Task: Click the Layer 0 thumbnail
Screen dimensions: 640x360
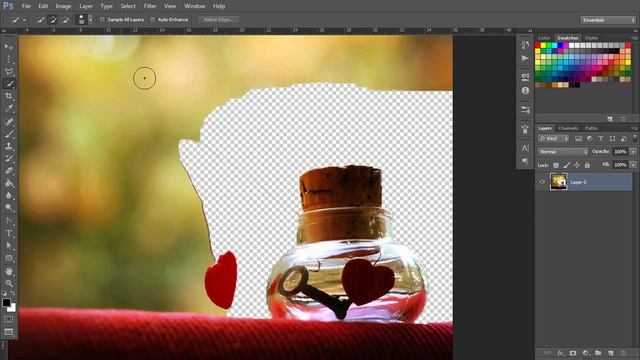Action: pyautogui.click(x=558, y=182)
